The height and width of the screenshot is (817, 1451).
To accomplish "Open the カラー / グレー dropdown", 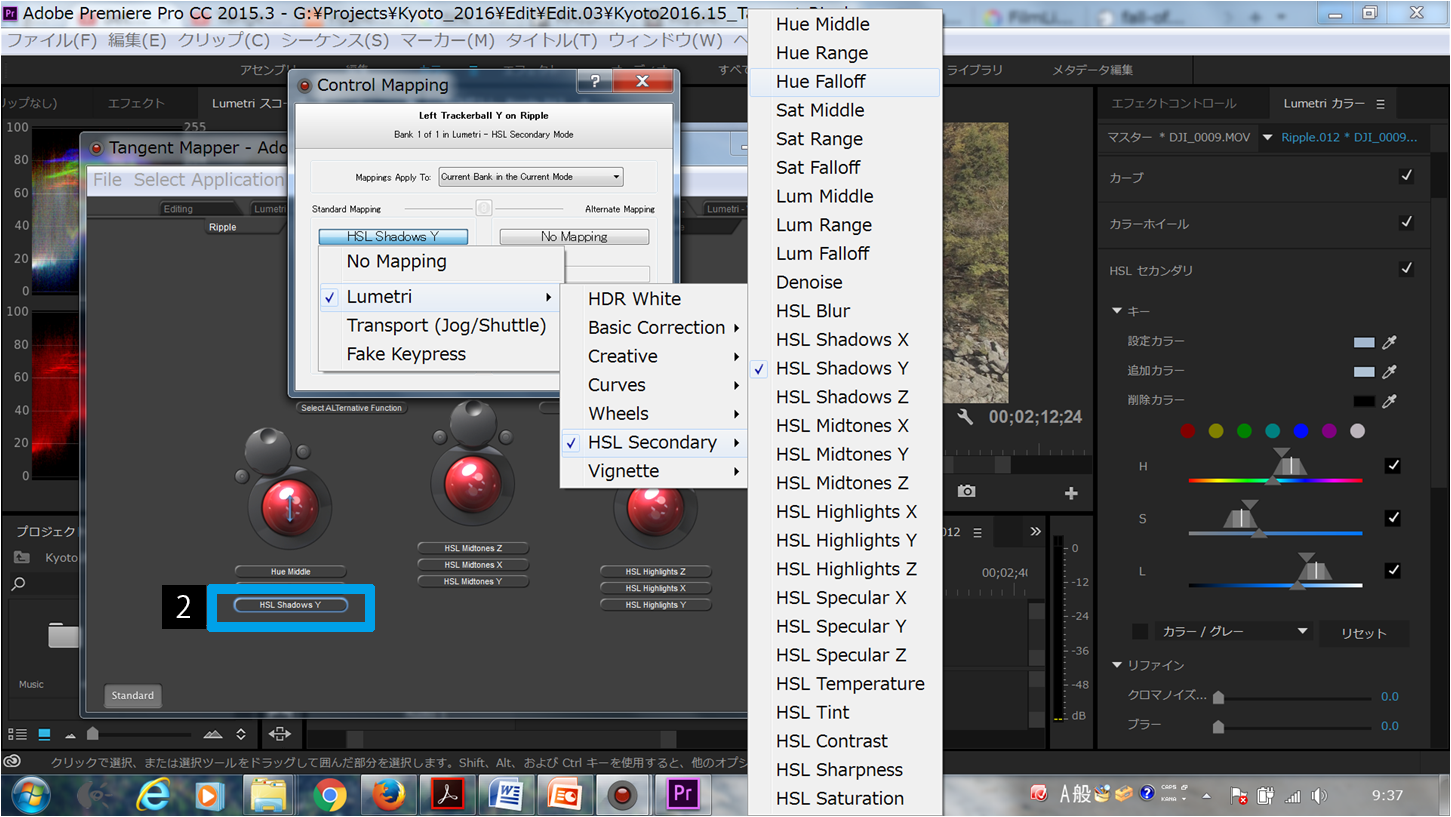I will pyautogui.click(x=1233, y=631).
